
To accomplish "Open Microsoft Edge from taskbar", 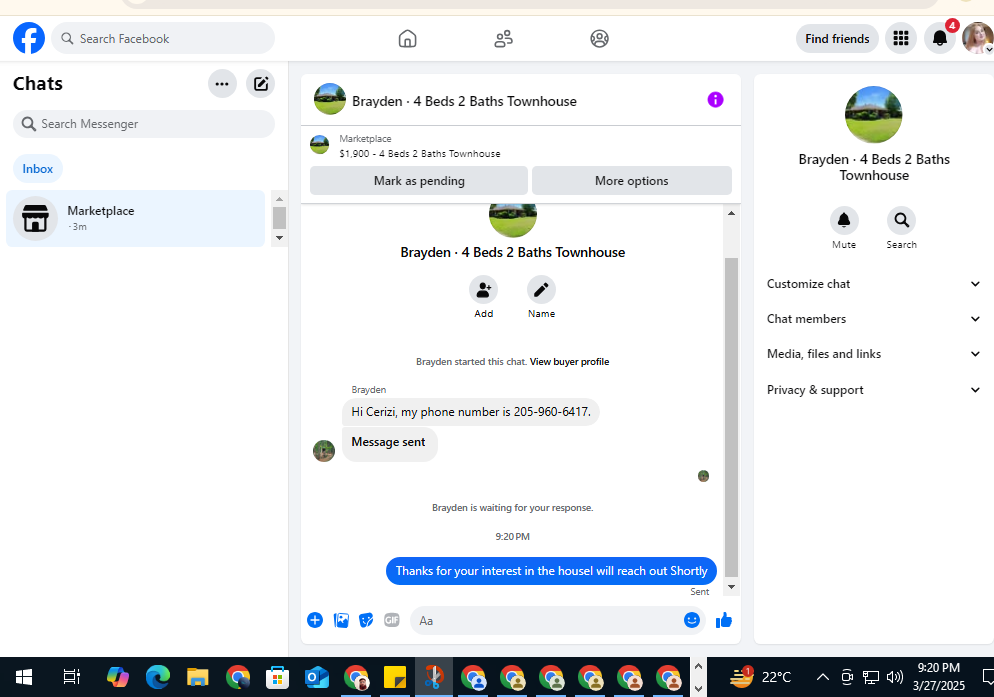I will pyautogui.click(x=158, y=677).
